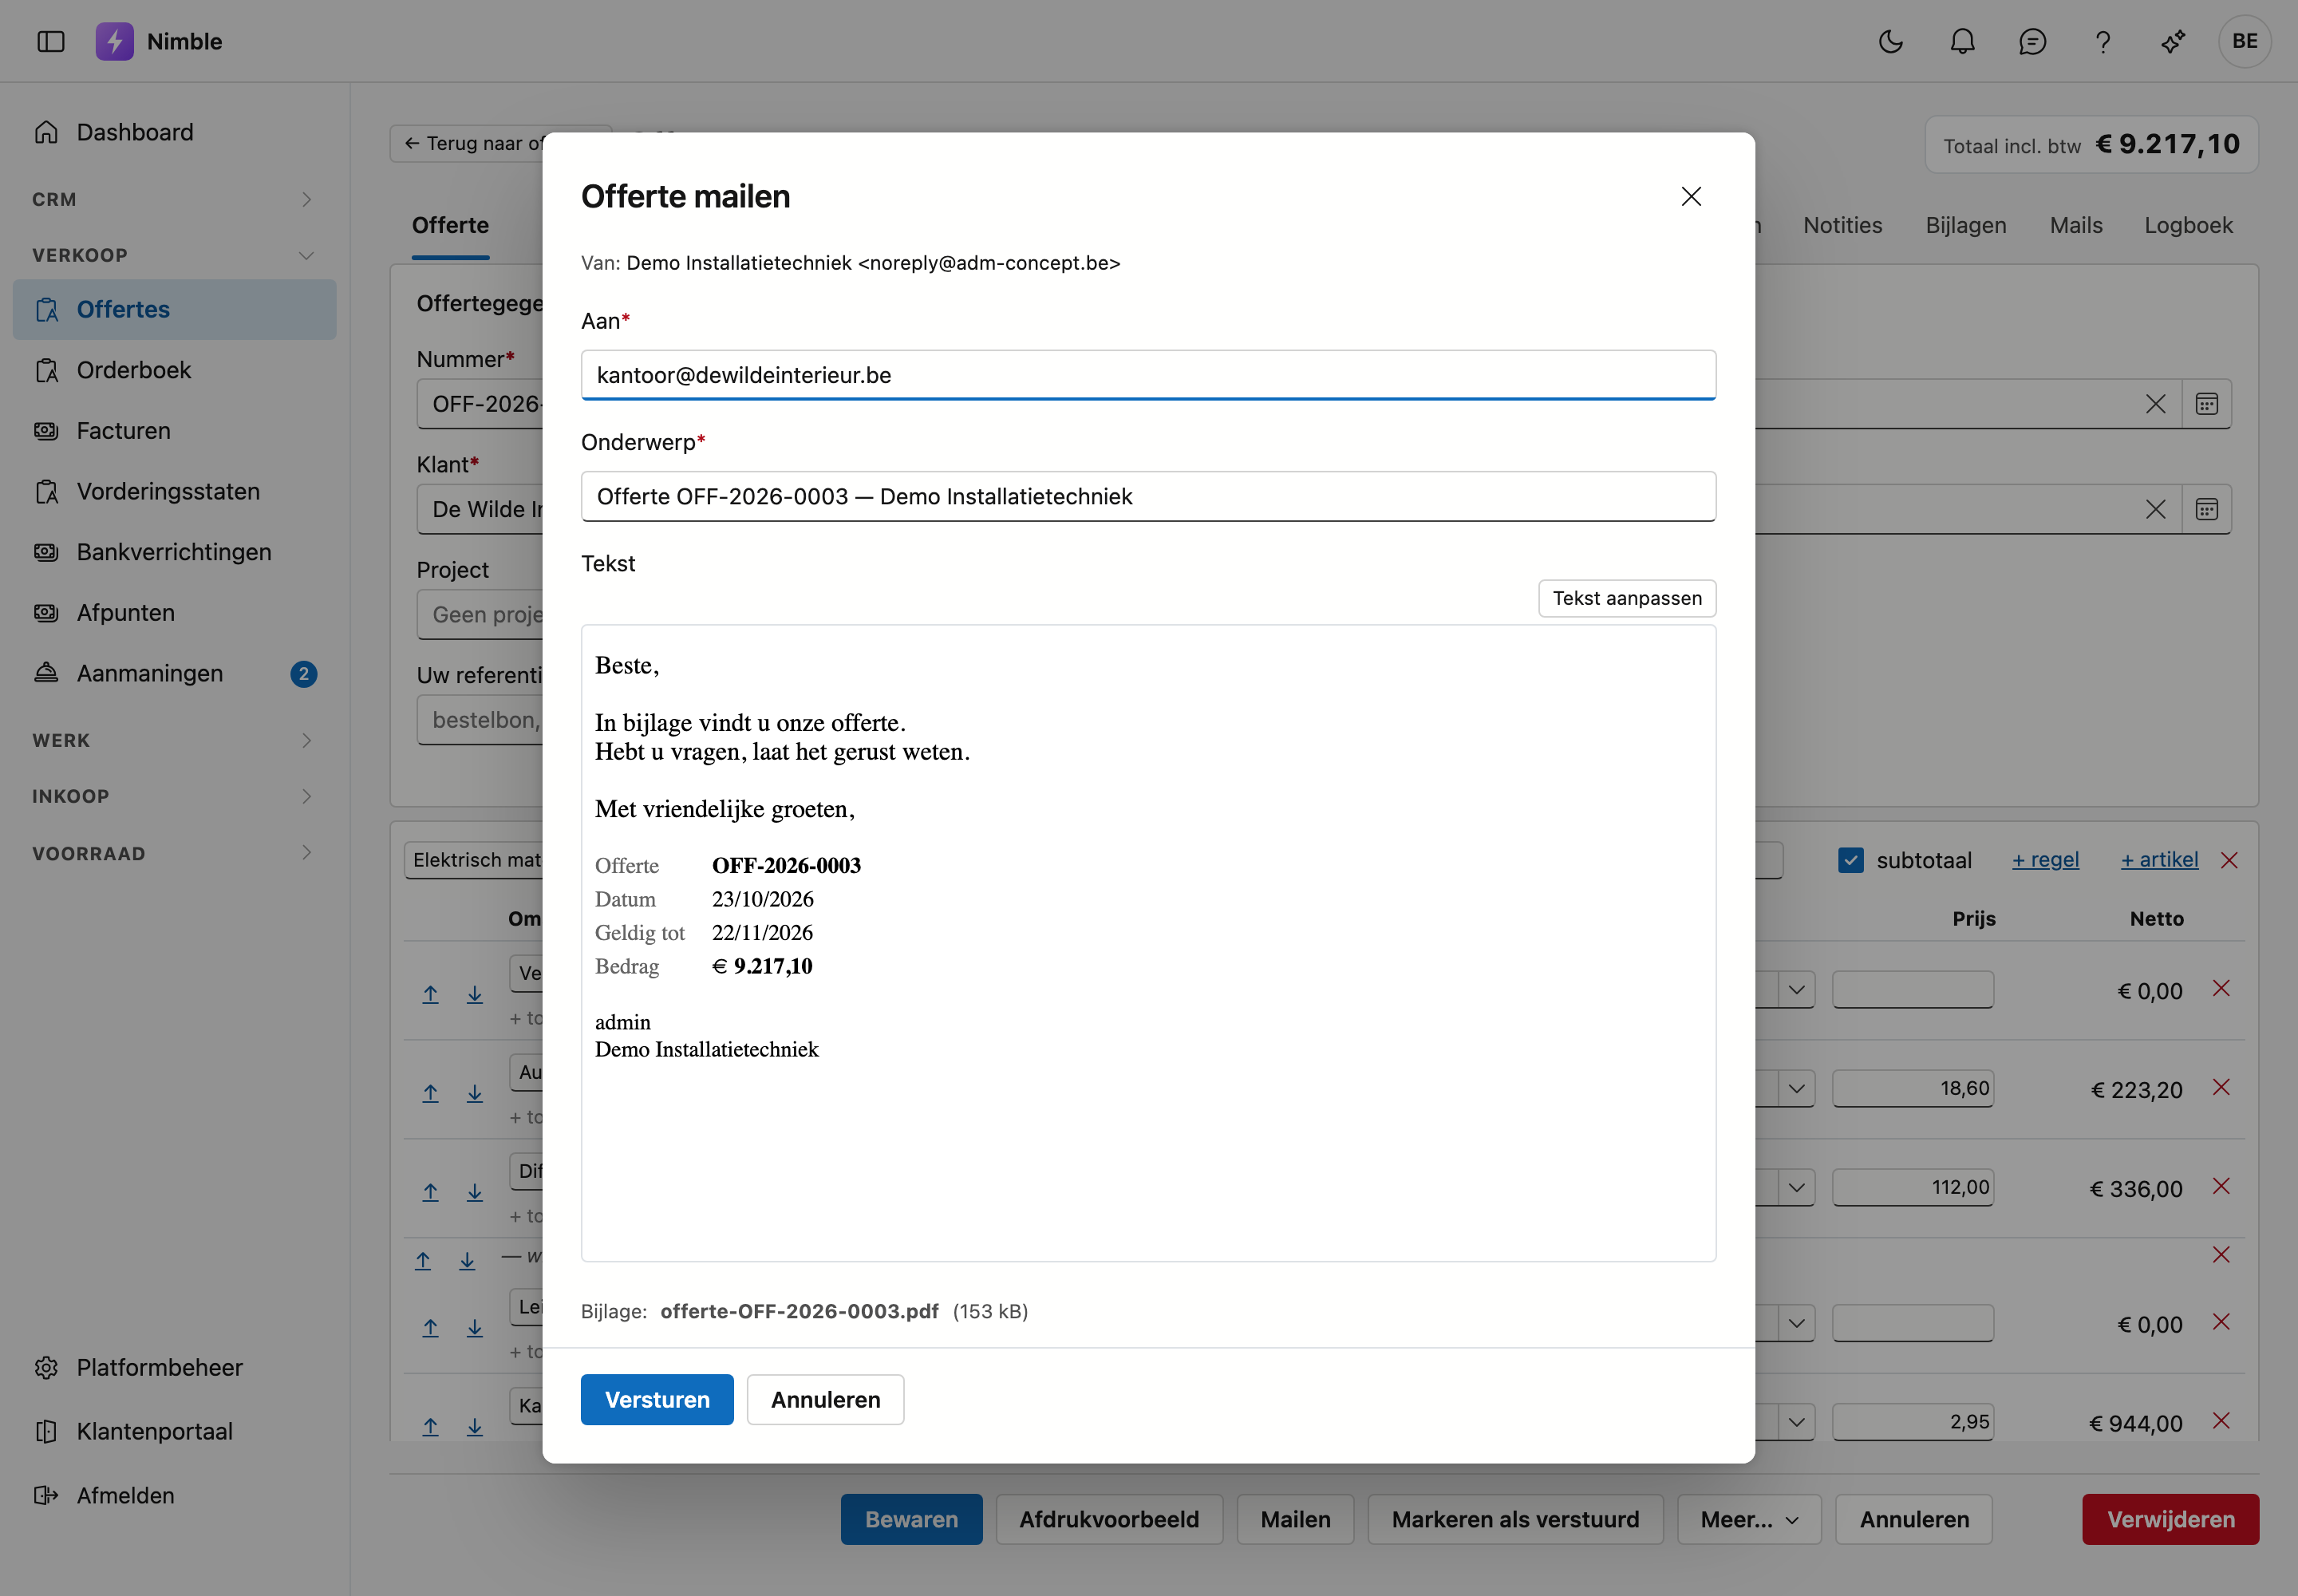This screenshot has height=1596, width=2298.
Task: Open Aanmaningen in the sidebar
Action: [x=174, y=673]
